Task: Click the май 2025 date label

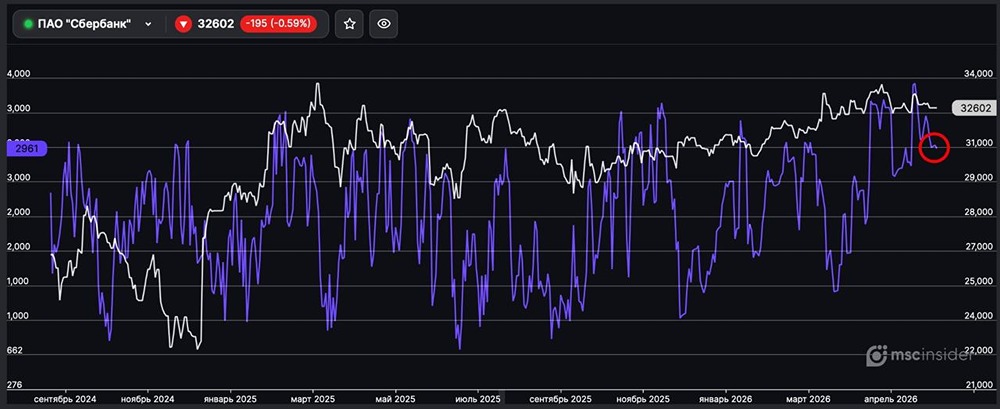Action: [395, 399]
